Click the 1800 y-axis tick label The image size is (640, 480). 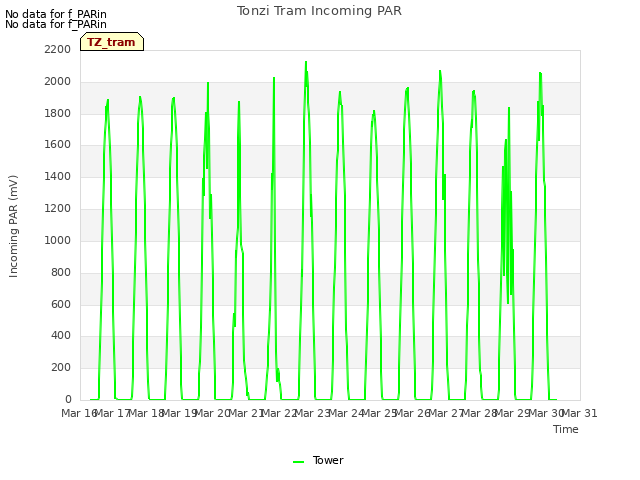(x=58, y=113)
